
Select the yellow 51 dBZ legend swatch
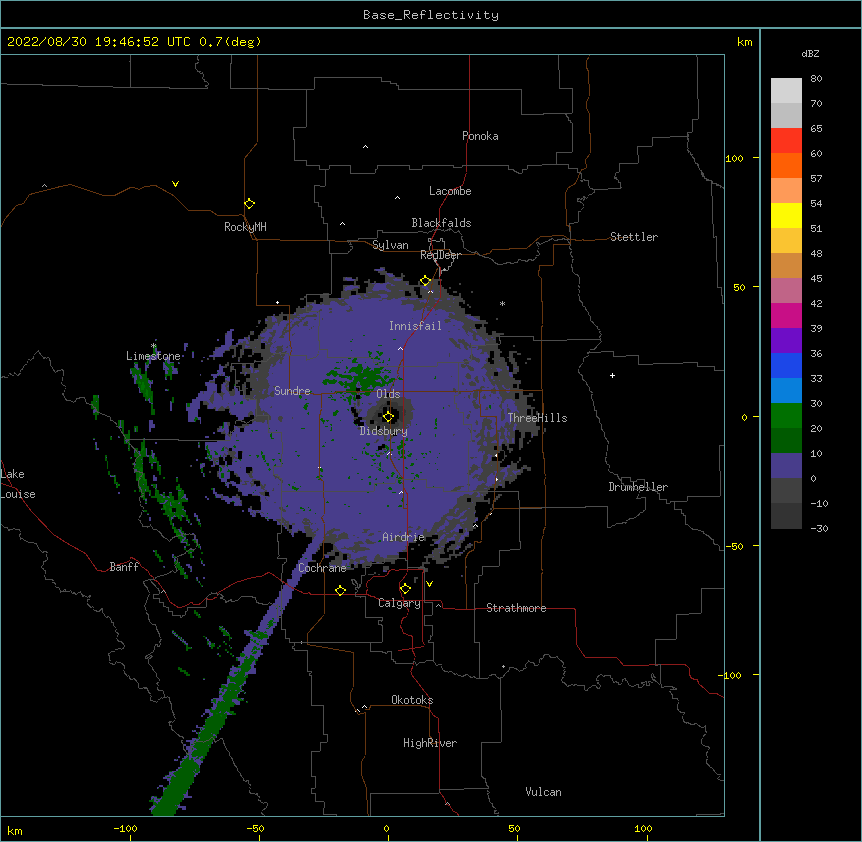click(786, 215)
